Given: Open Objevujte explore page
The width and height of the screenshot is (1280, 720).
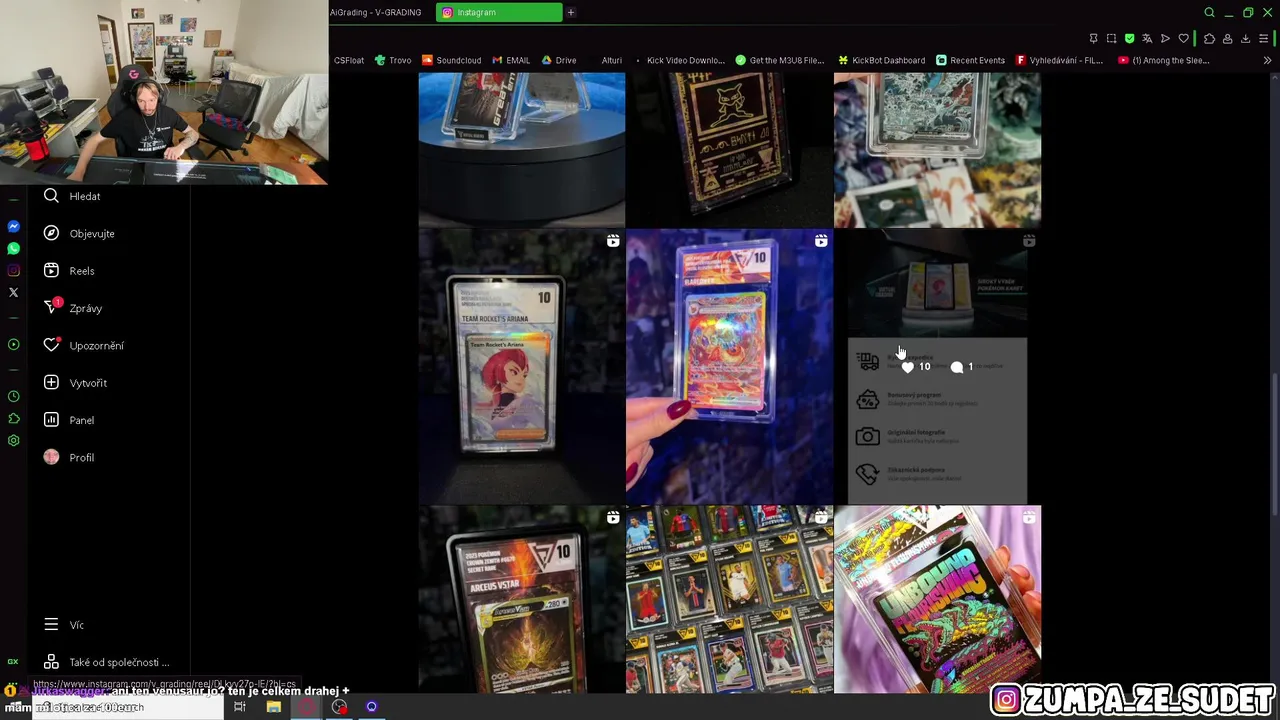Looking at the screenshot, I should click(79, 233).
